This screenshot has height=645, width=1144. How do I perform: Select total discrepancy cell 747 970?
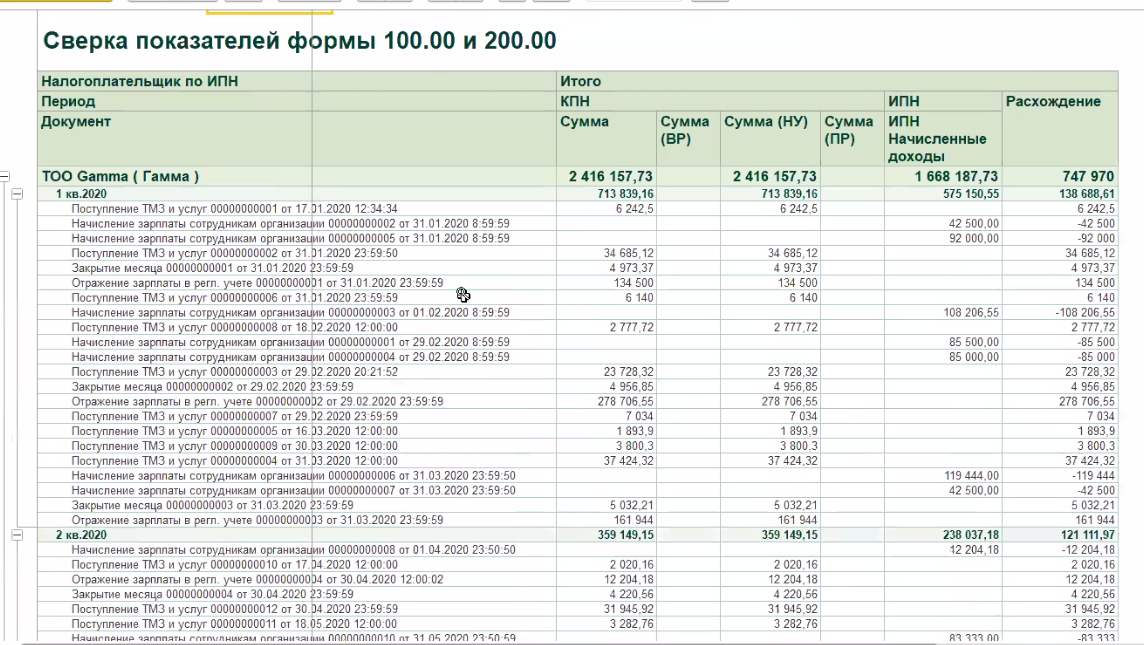pos(1086,177)
